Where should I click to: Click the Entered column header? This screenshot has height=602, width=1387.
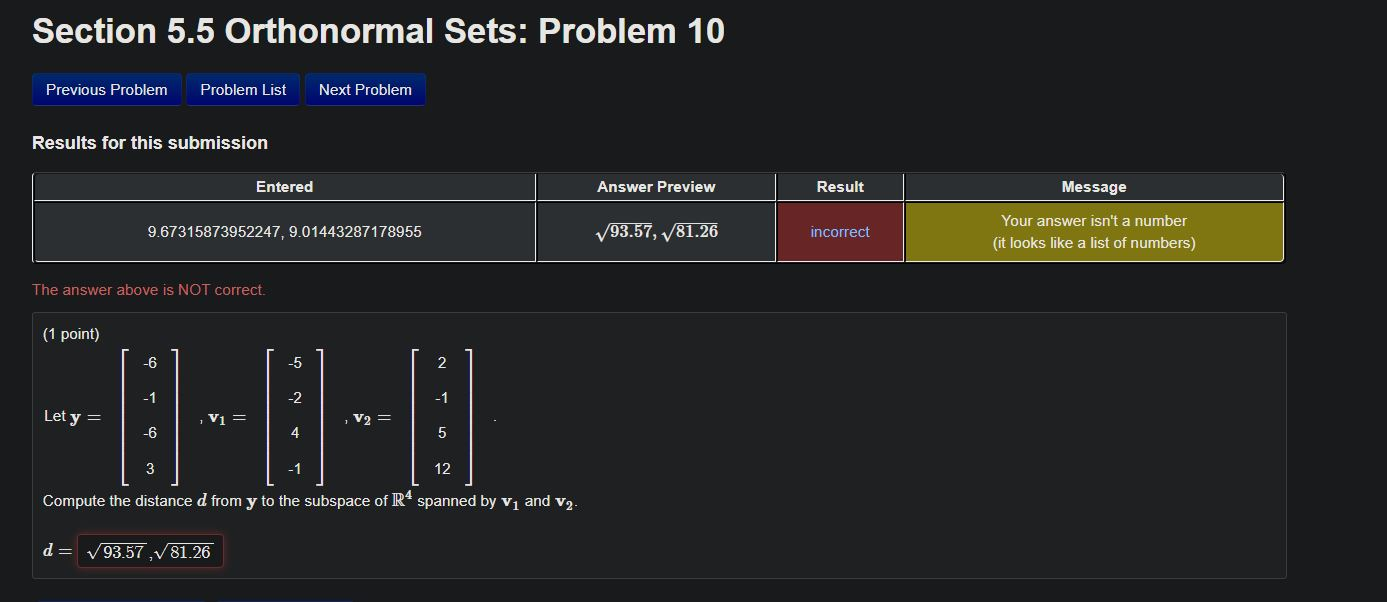tap(284, 186)
